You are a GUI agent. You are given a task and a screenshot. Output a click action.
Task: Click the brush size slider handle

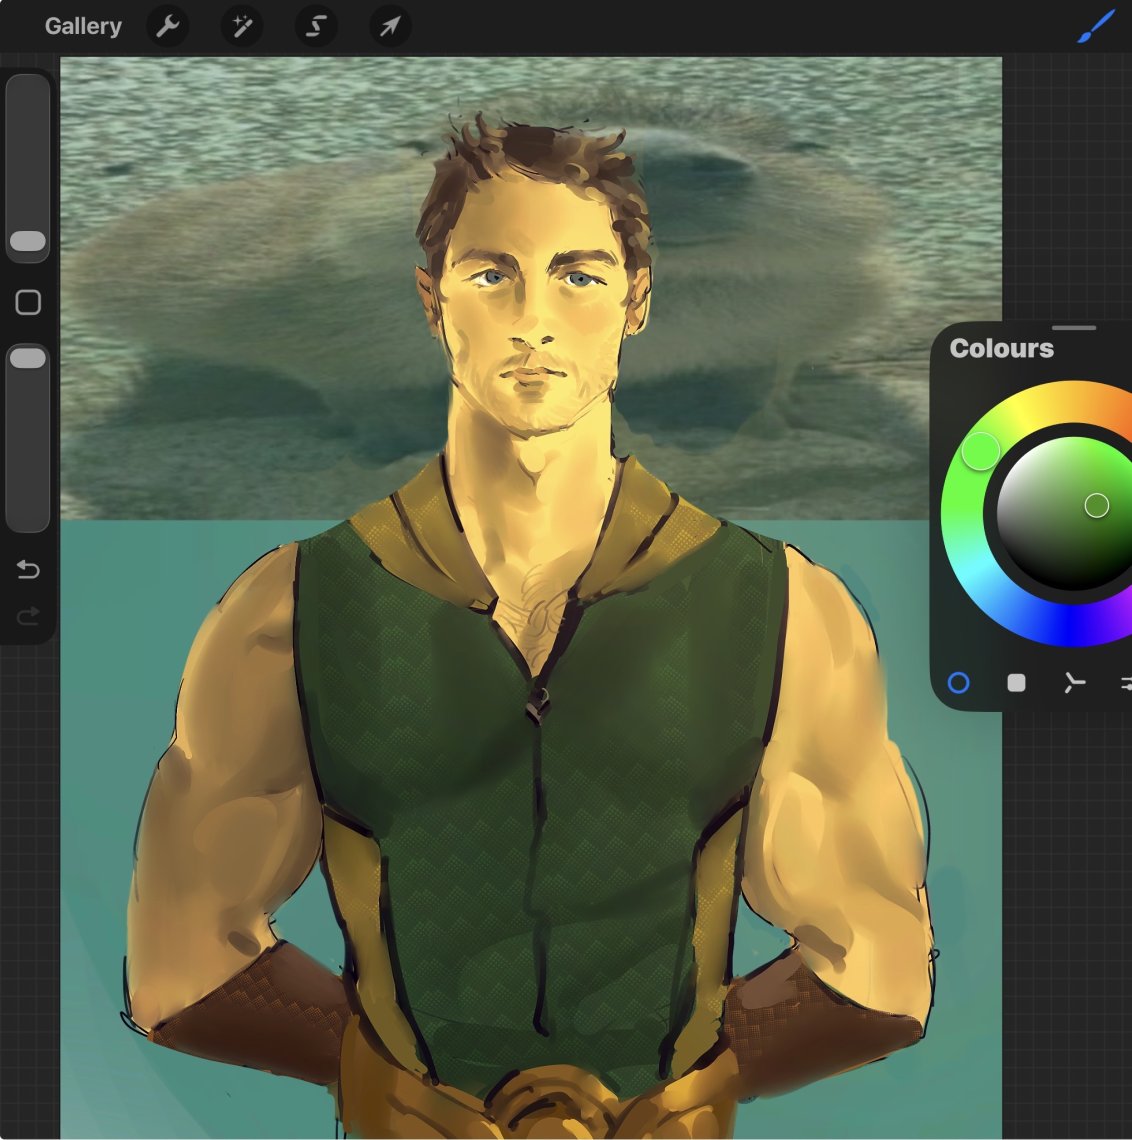point(28,241)
